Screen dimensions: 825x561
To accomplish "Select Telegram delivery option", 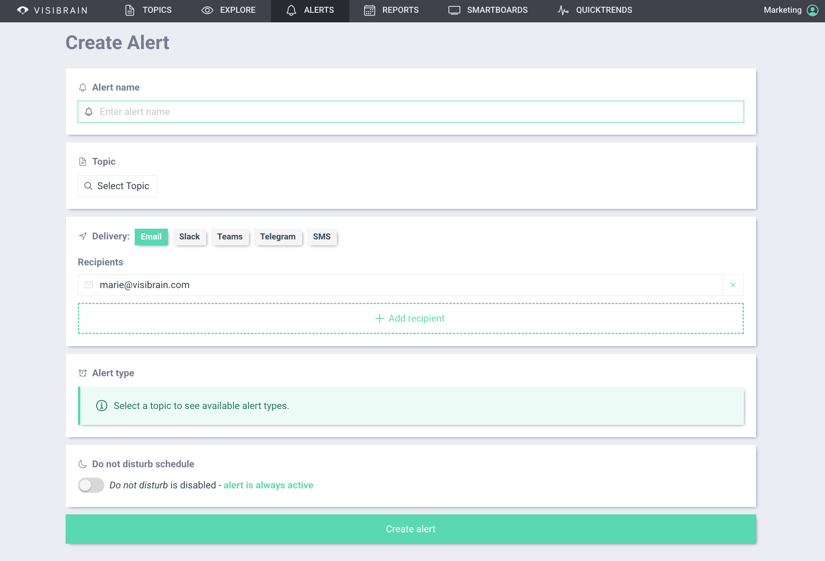I will pos(278,237).
